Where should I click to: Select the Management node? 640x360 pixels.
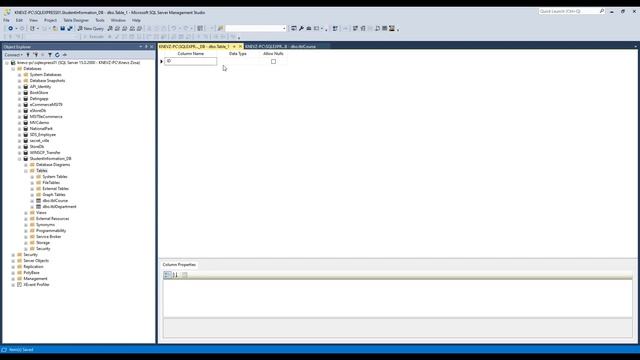[x=35, y=278]
